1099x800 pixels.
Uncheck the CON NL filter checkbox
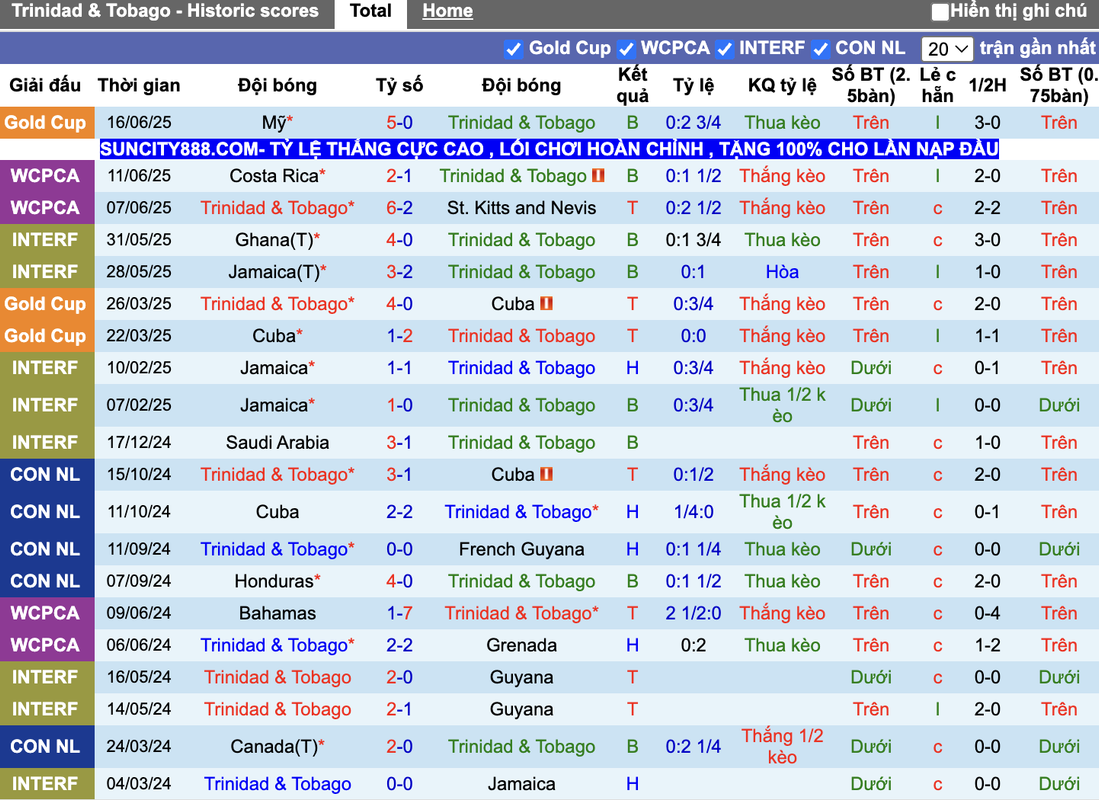click(820, 49)
